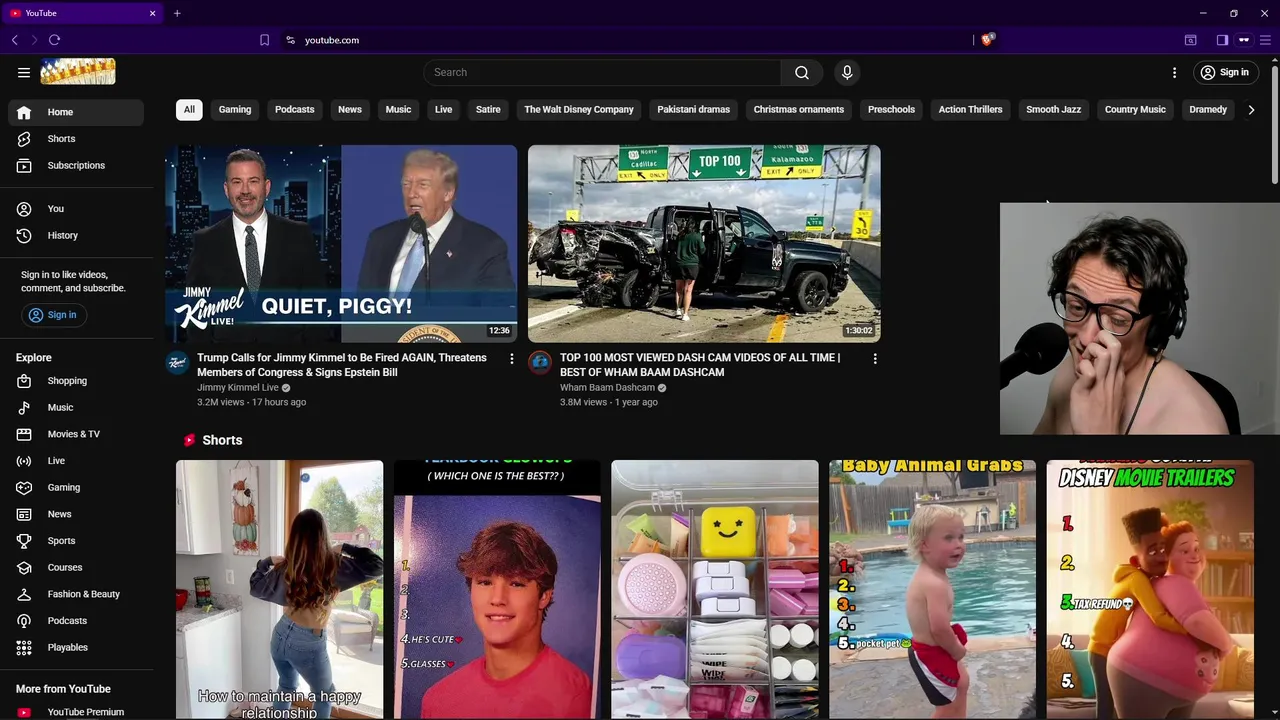The height and width of the screenshot is (720, 1280).
Task: Select The Walt Disney Company chip
Action: (x=579, y=110)
